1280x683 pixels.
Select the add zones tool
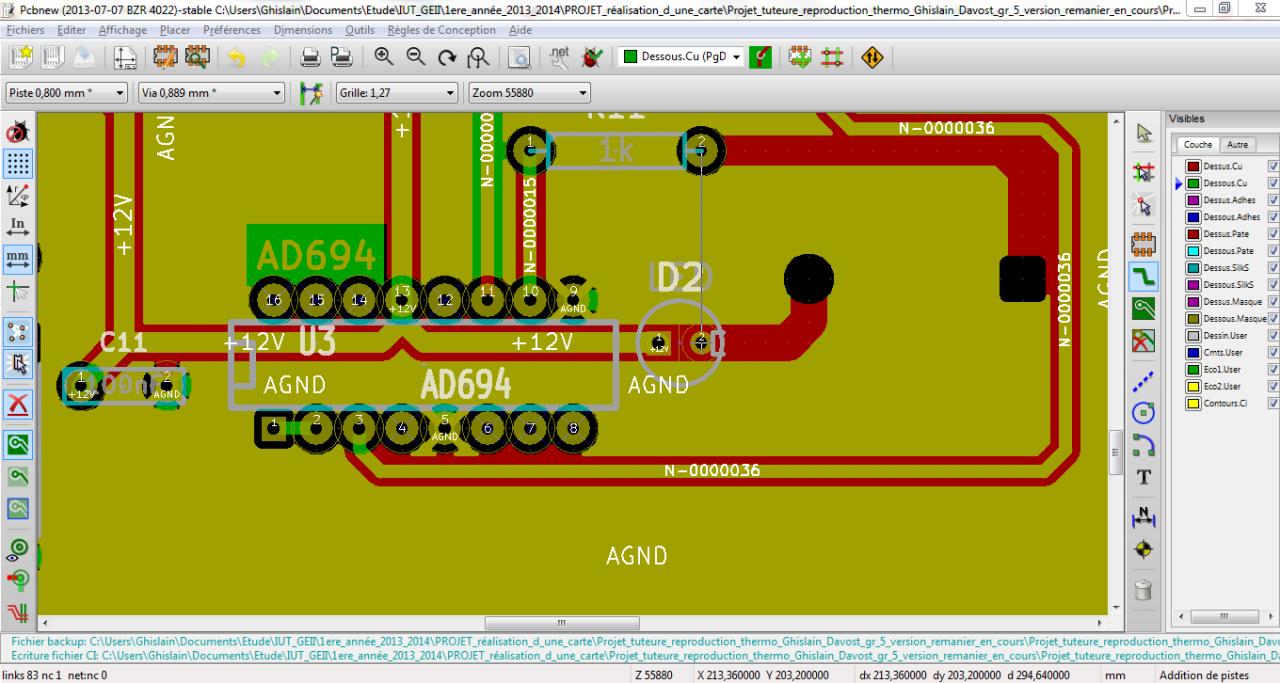(x=1145, y=310)
